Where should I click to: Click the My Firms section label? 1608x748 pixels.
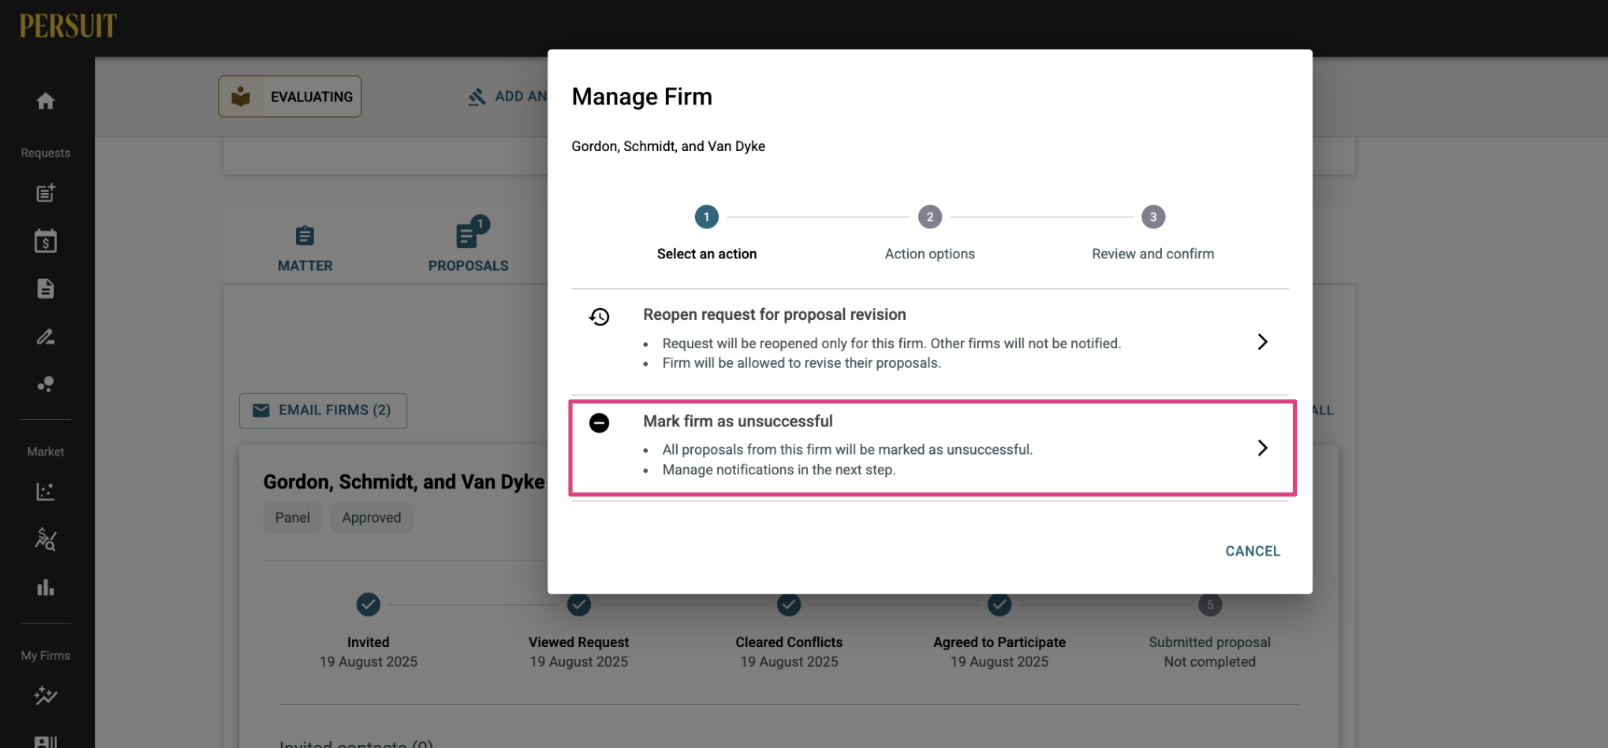(45, 656)
